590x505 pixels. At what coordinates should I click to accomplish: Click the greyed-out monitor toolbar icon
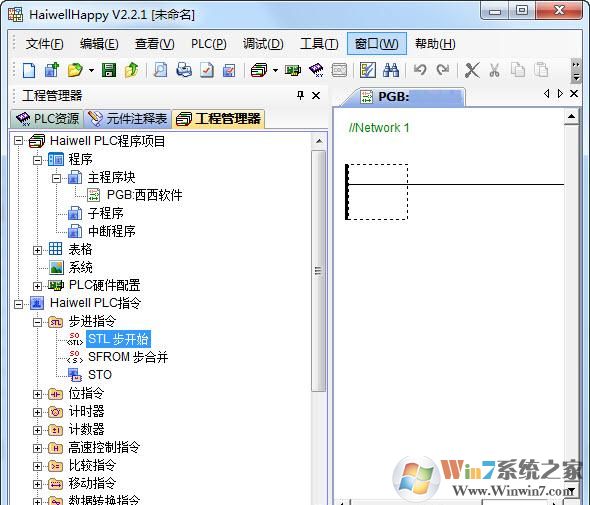coord(339,70)
